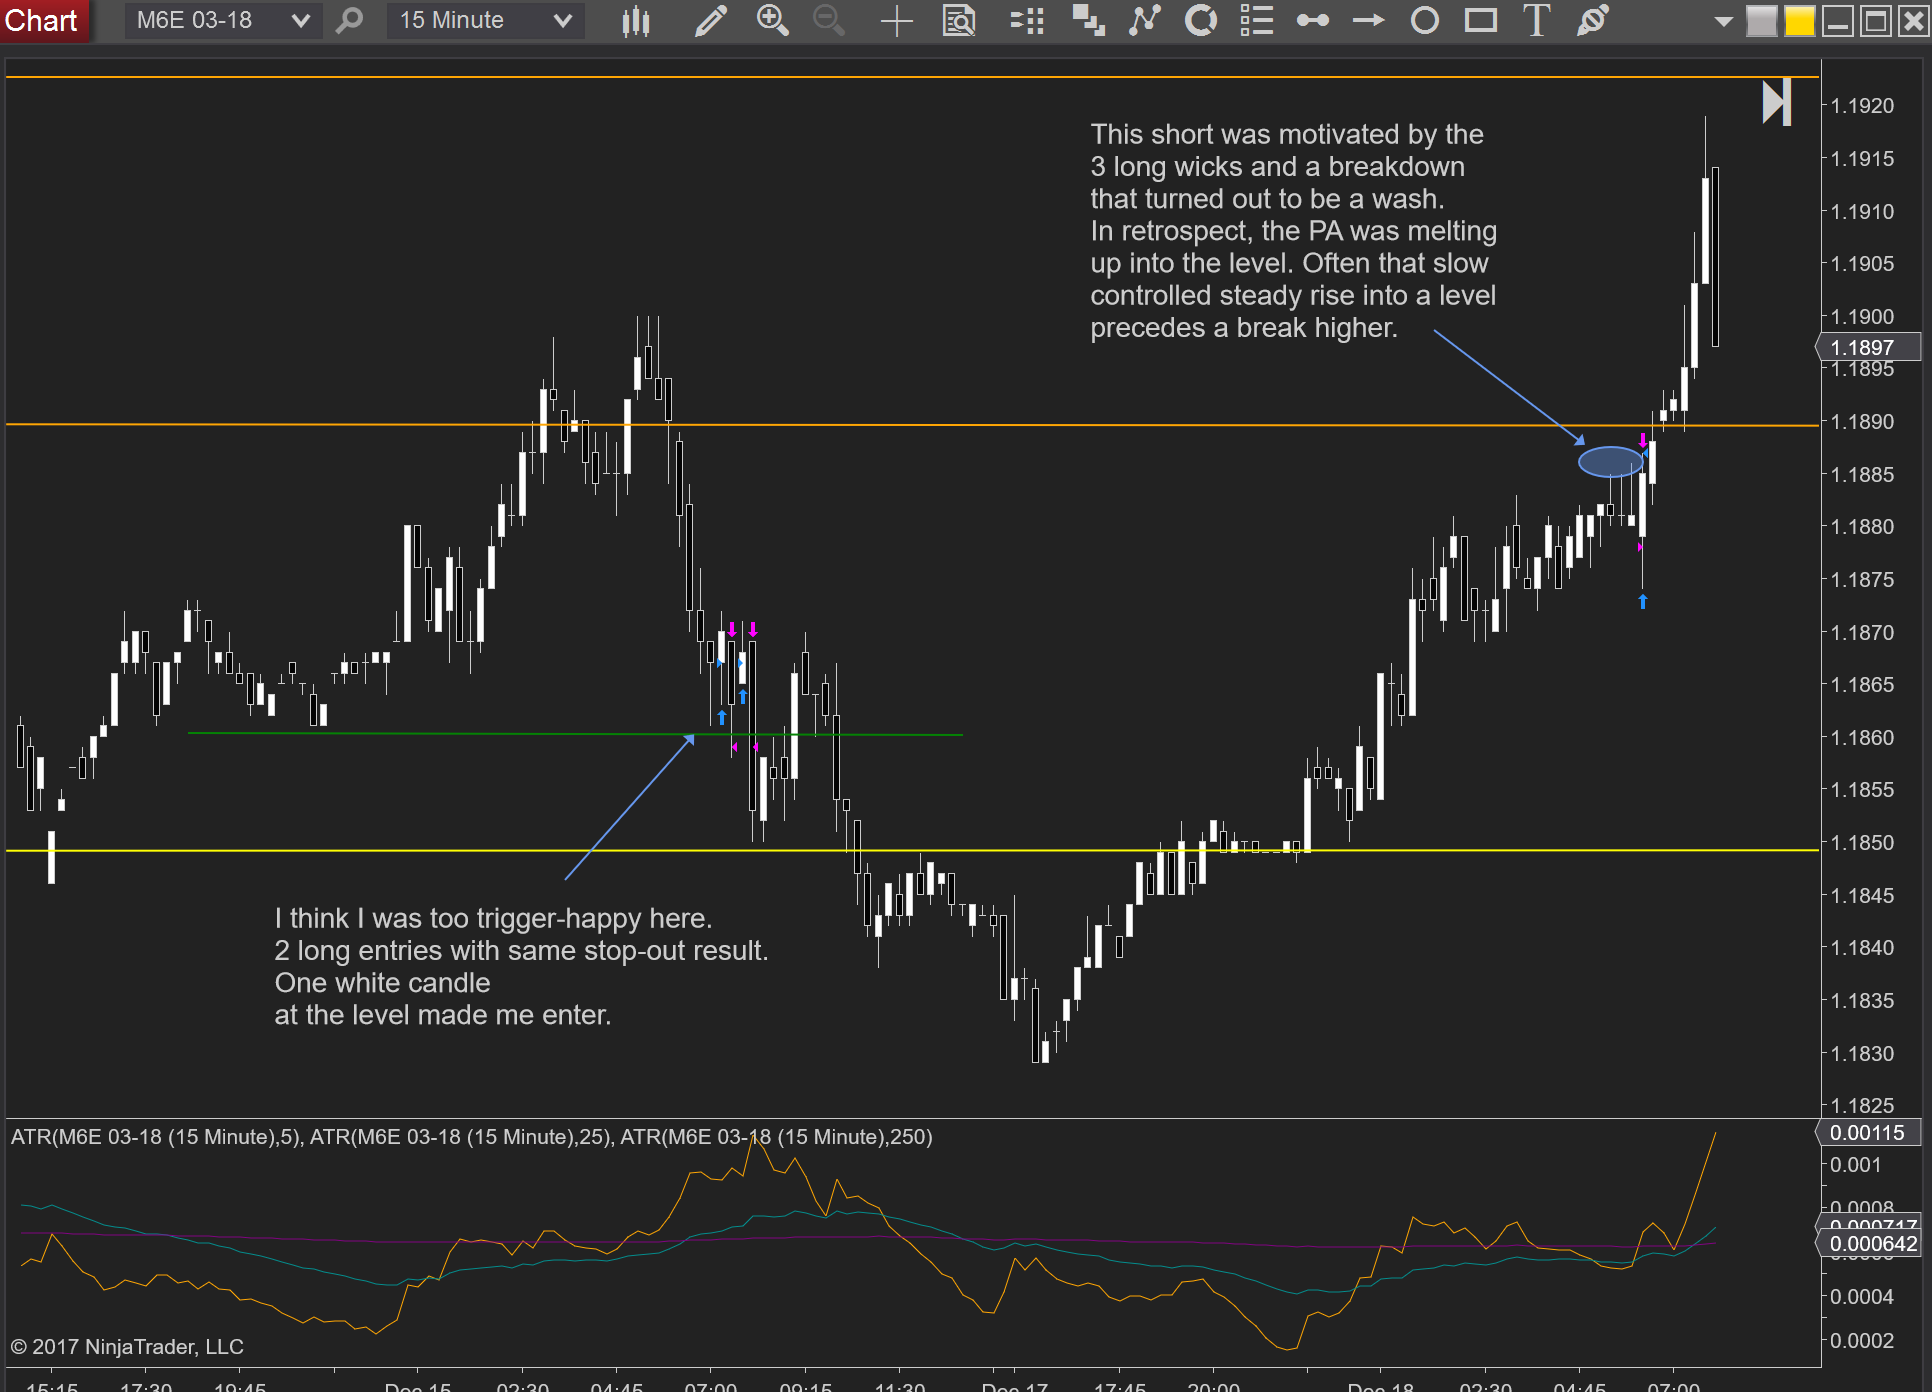Click the data series stacked squares icon
The height and width of the screenshot is (1392, 1932).
[x=1088, y=20]
